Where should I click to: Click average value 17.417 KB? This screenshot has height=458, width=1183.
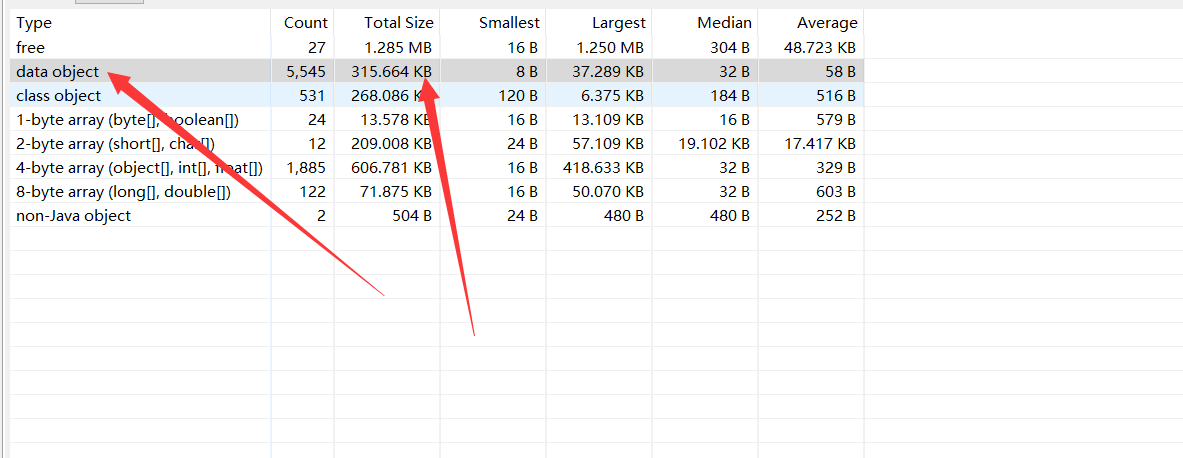coord(820,144)
